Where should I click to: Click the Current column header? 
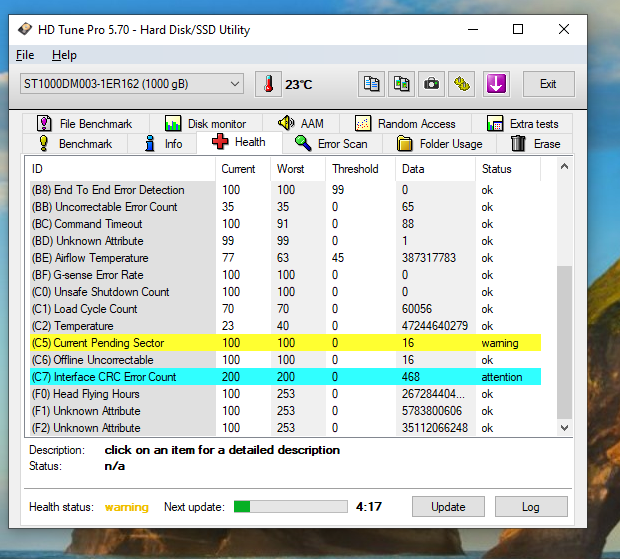(x=243, y=169)
